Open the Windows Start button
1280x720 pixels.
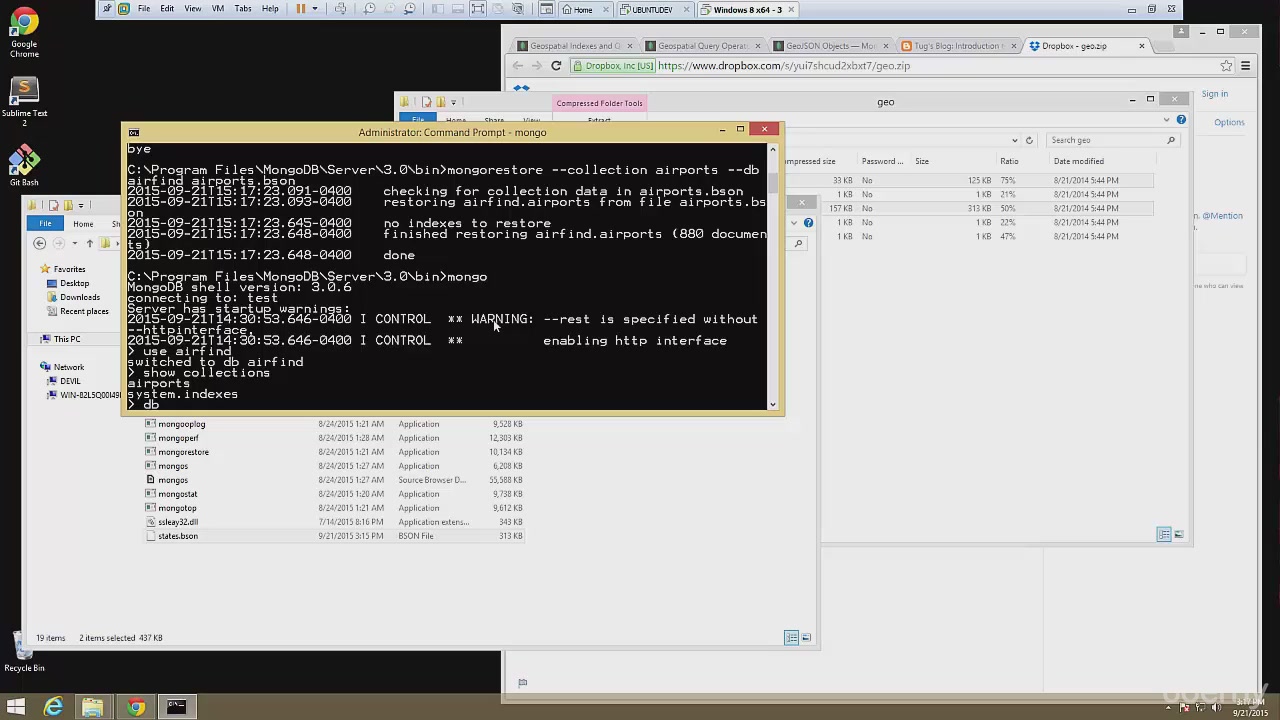[x=16, y=707]
